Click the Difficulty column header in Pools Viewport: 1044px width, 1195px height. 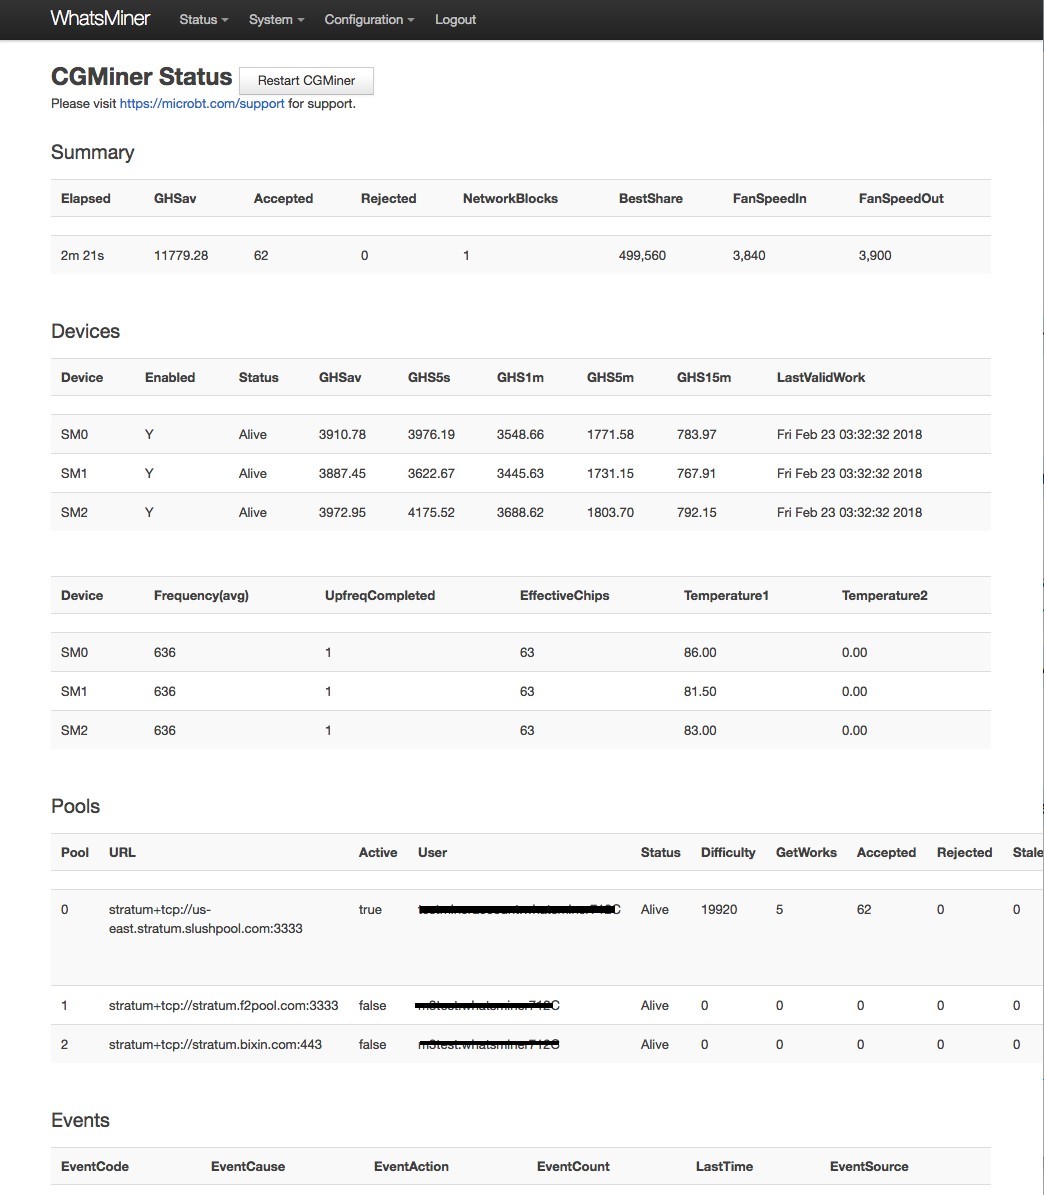728,852
